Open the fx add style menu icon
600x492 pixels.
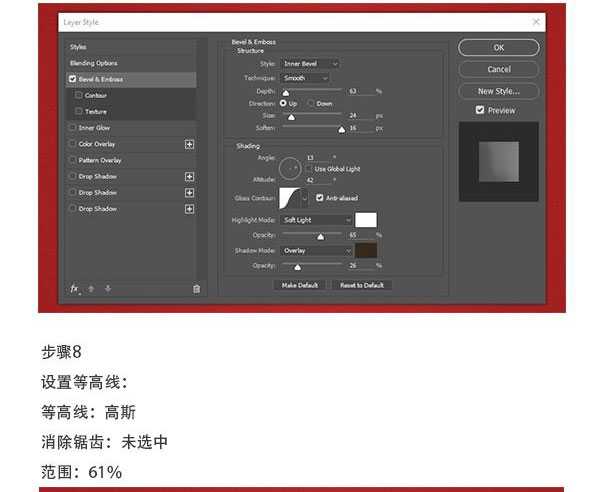pos(75,289)
